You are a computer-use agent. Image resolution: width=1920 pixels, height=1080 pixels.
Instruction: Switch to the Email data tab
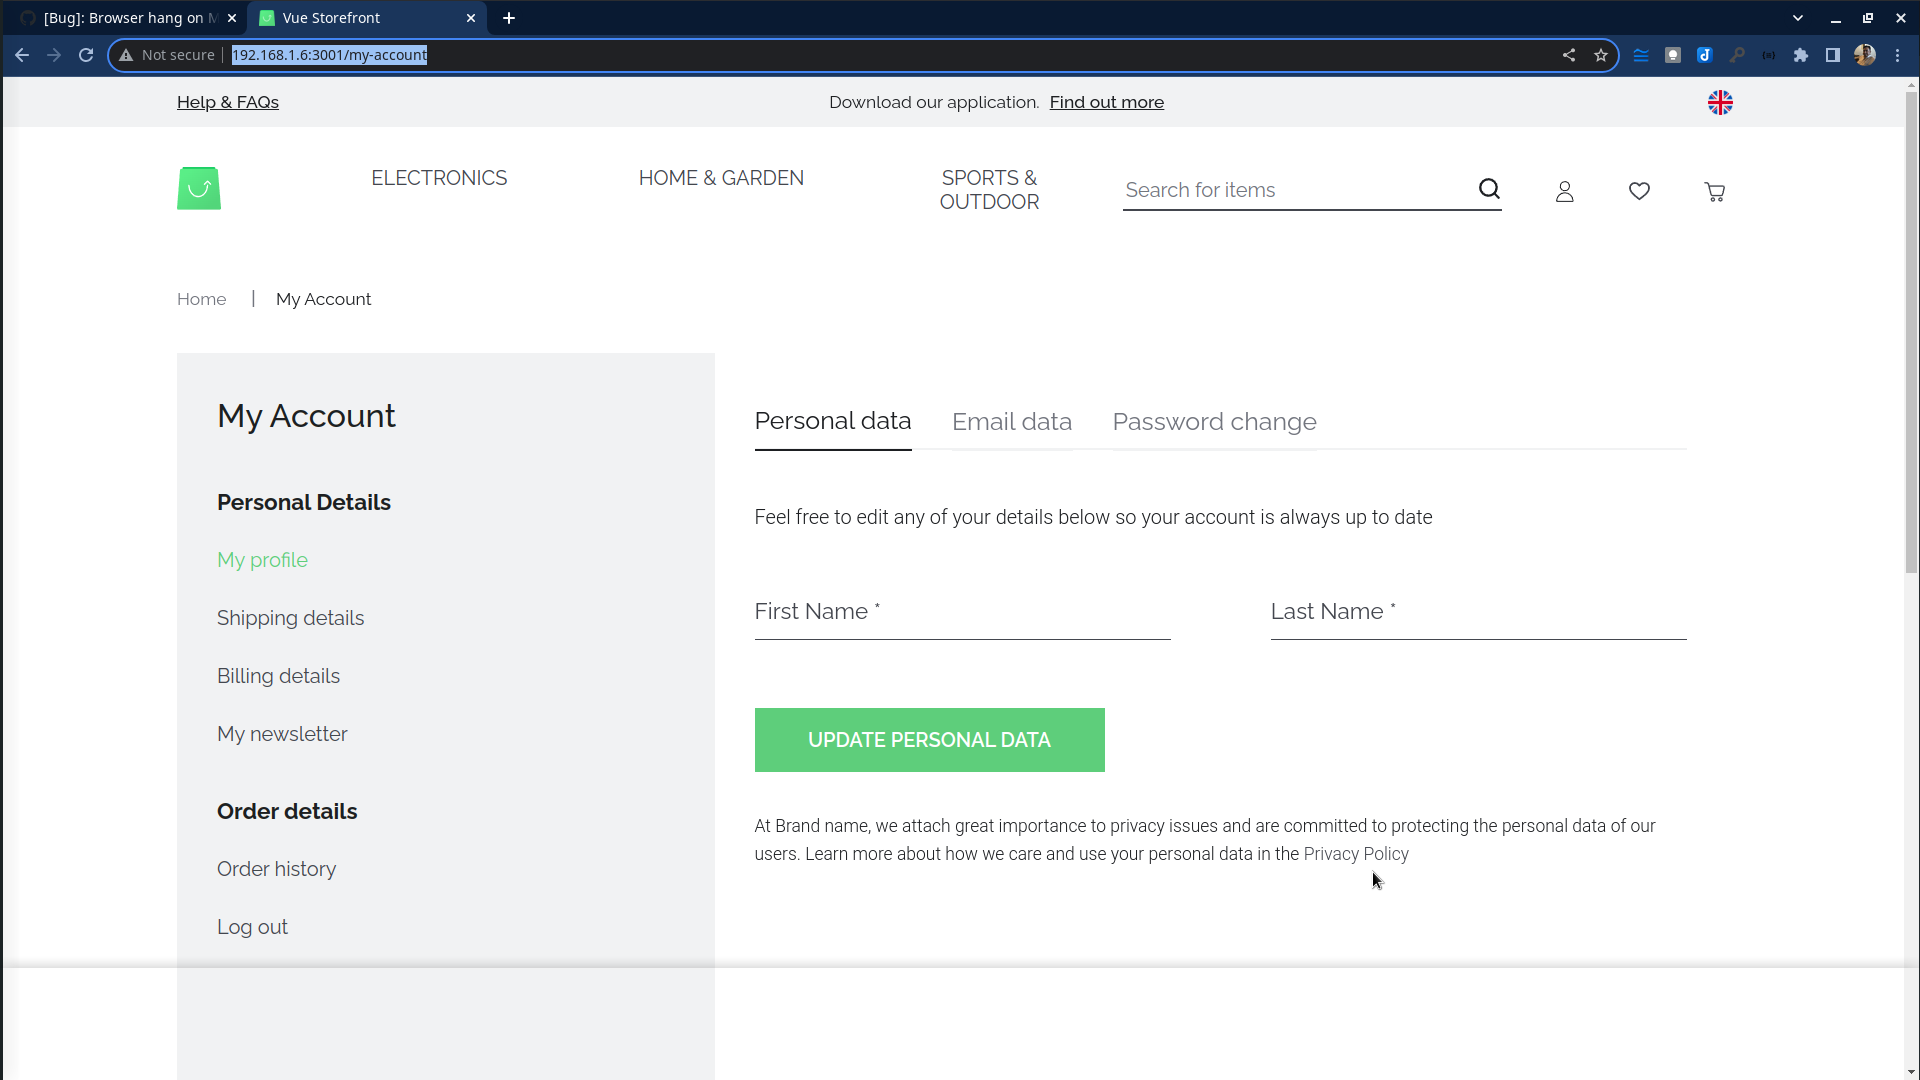click(x=1011, y=422)
